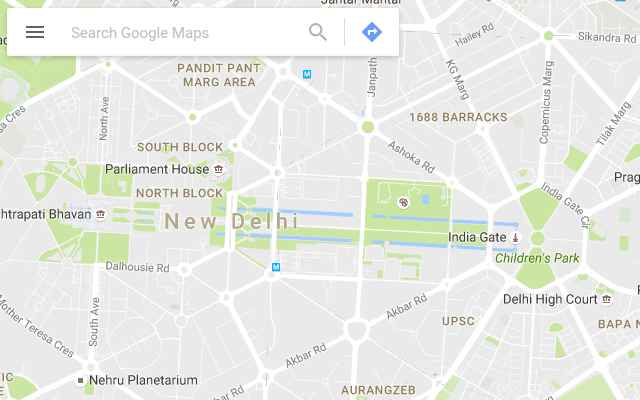
Task: Click the search magnifier icon
Action: click(x=318, y=32)
